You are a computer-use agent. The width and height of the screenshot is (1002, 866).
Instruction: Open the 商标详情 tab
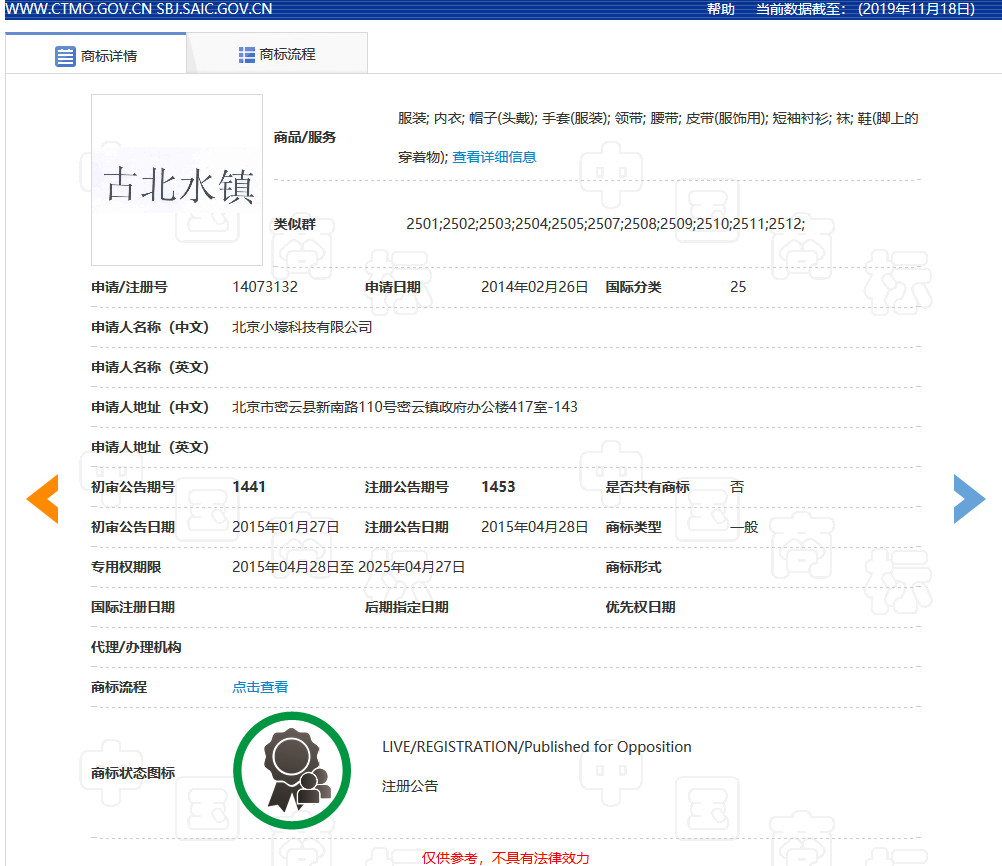(x=96, y=55)
